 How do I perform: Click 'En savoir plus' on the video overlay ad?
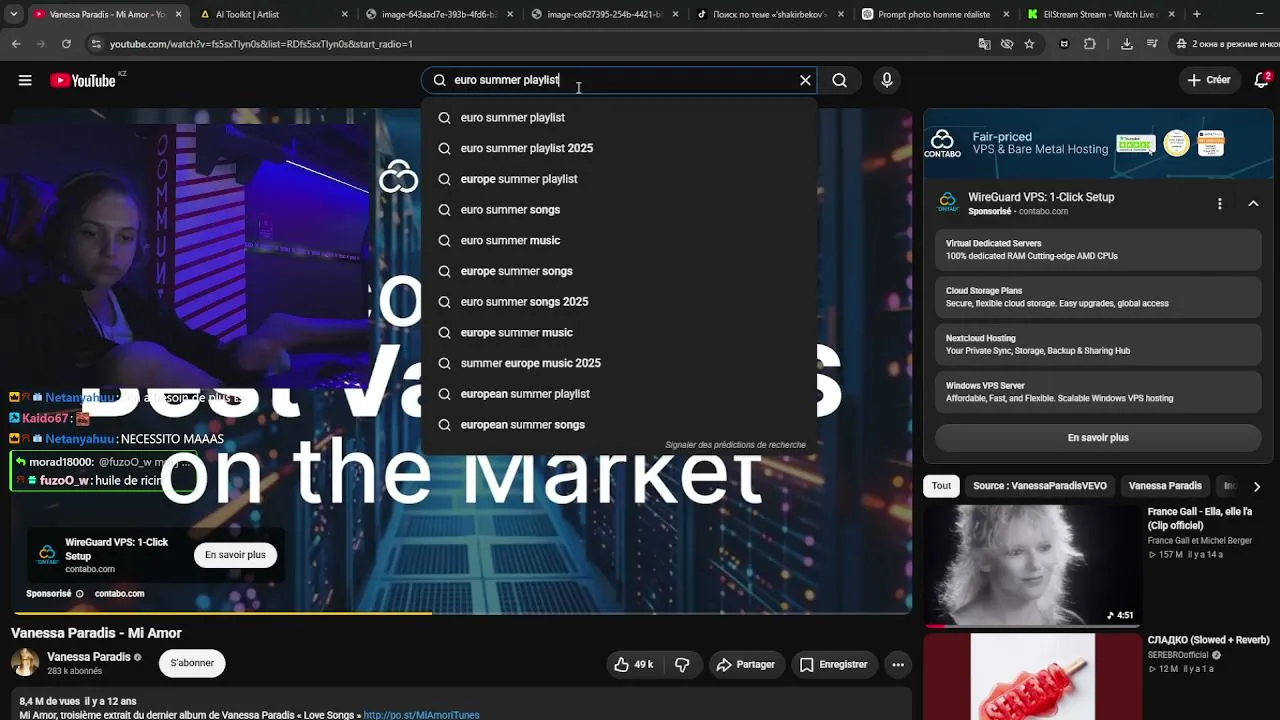coord(235,555)
